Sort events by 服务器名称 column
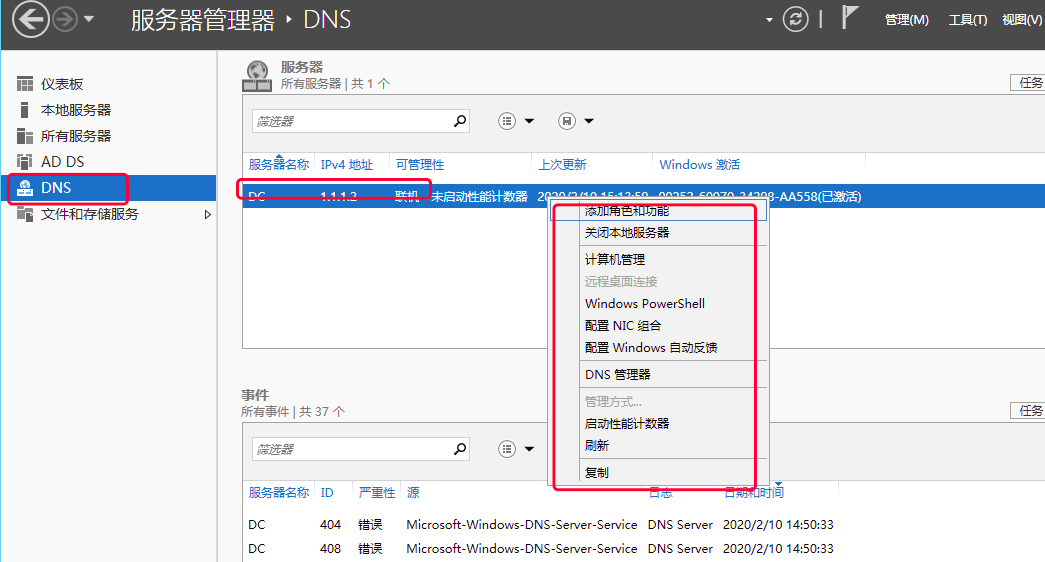This screenshot has height=562, width=1045. (279, 493)
